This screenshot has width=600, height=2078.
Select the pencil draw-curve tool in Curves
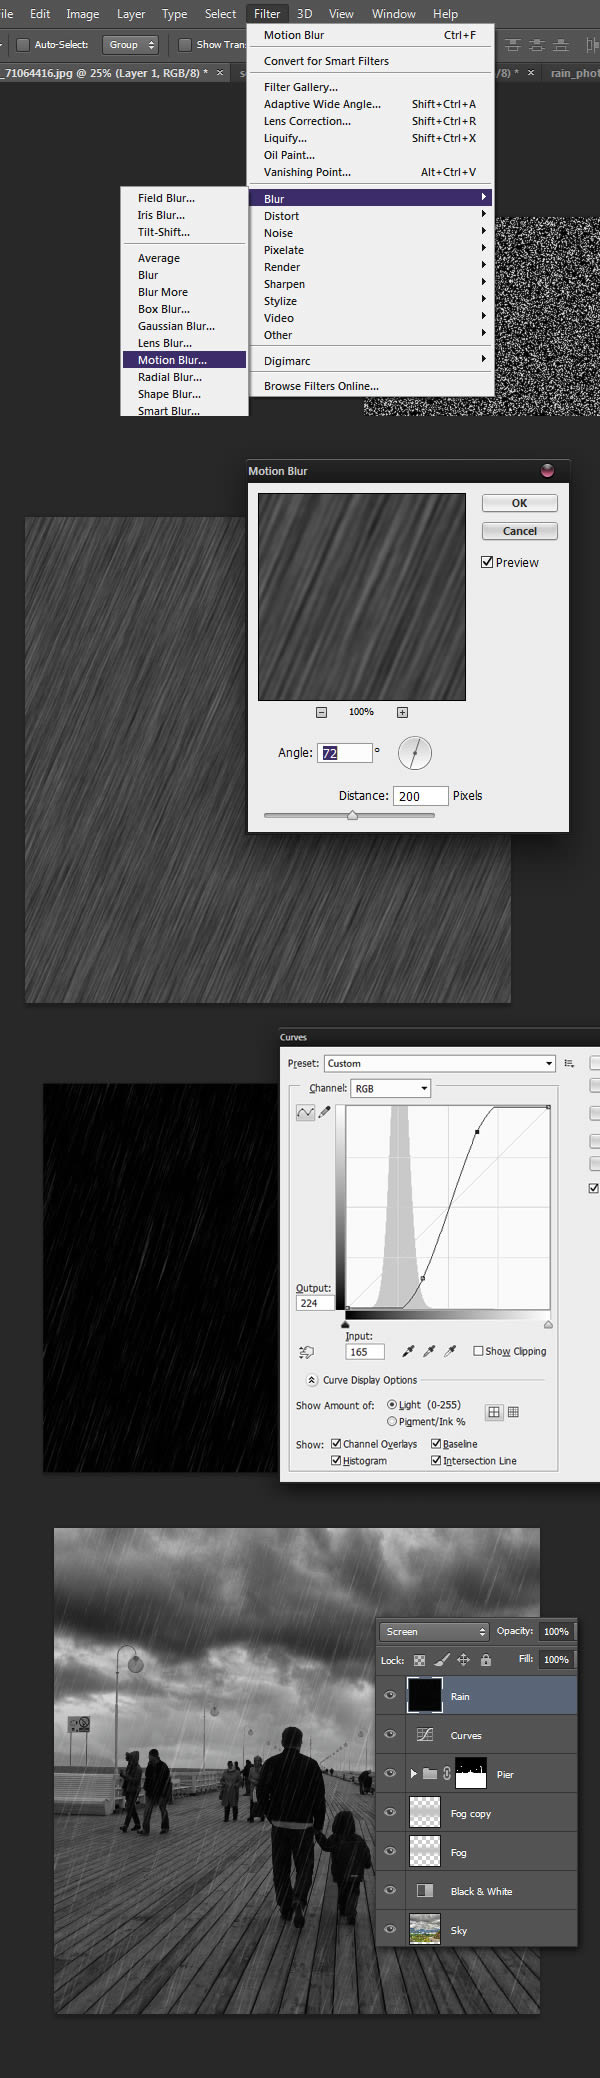click(x=324, y=1112)
